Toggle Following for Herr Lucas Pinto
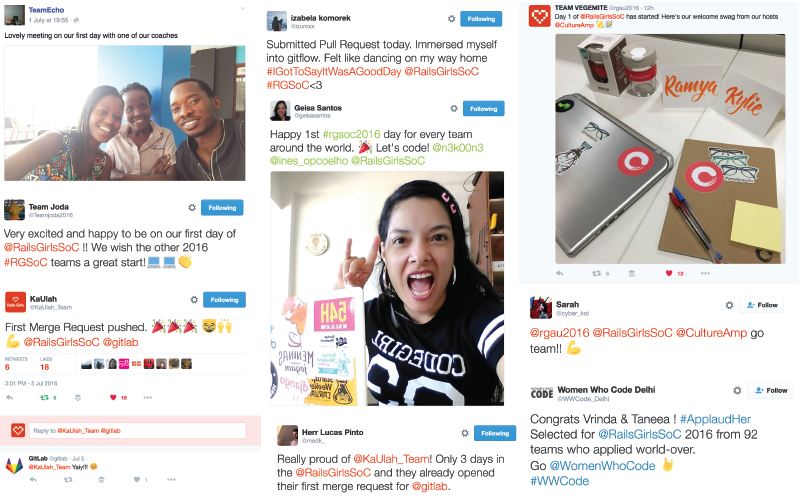This screenshot has width=800, height=500. pyautogui.click(x=495, y=433)
